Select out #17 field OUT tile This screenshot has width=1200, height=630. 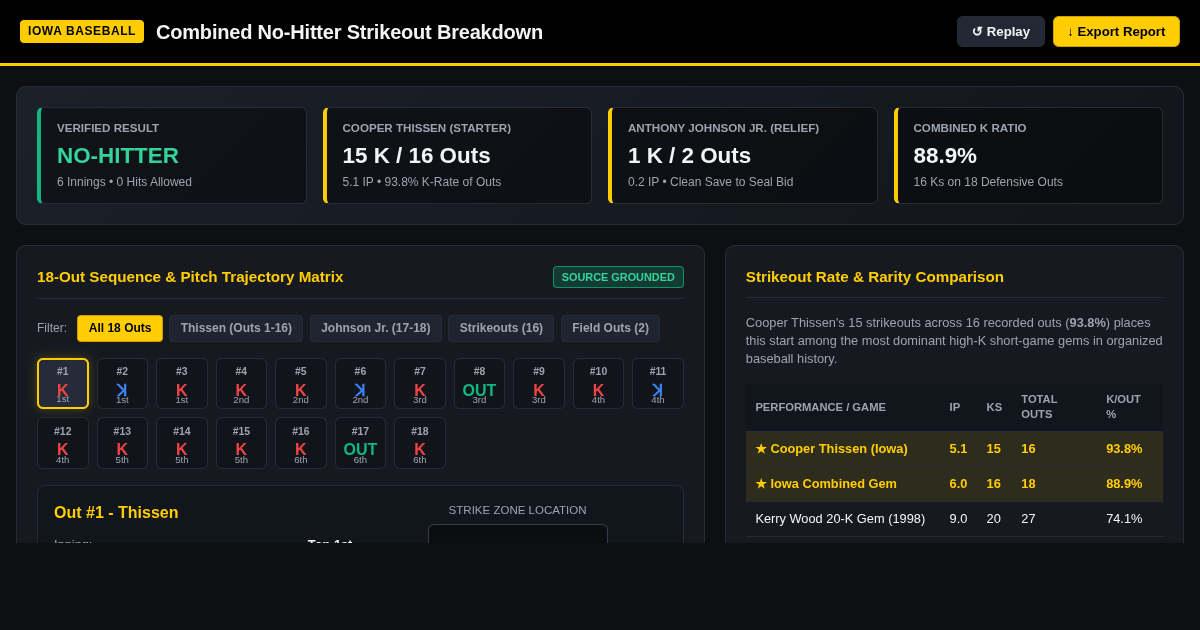click(360, 444)
